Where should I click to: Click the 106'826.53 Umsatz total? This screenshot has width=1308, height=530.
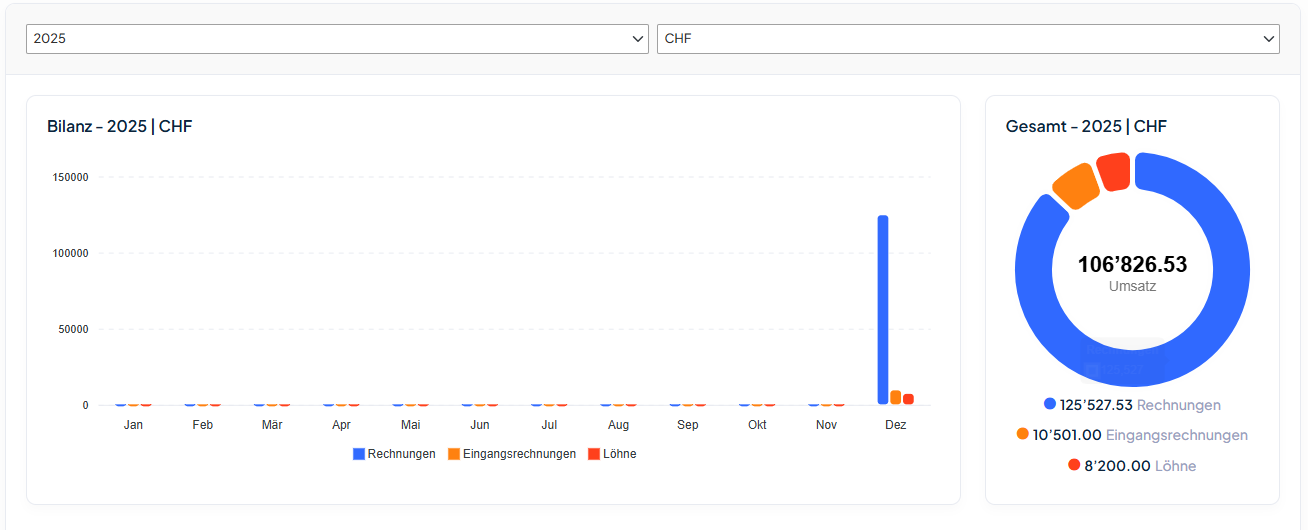1132,265
